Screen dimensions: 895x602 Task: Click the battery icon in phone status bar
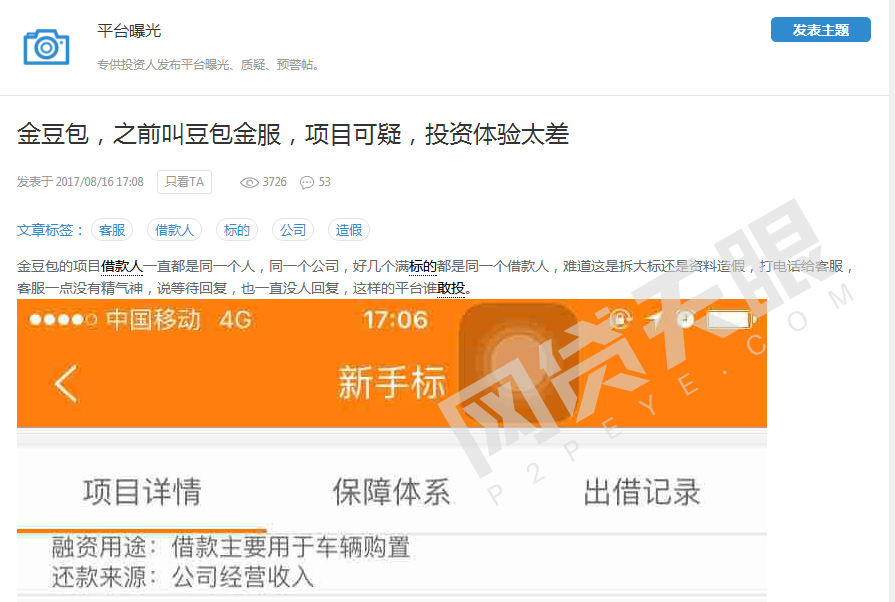click(731, 320)
